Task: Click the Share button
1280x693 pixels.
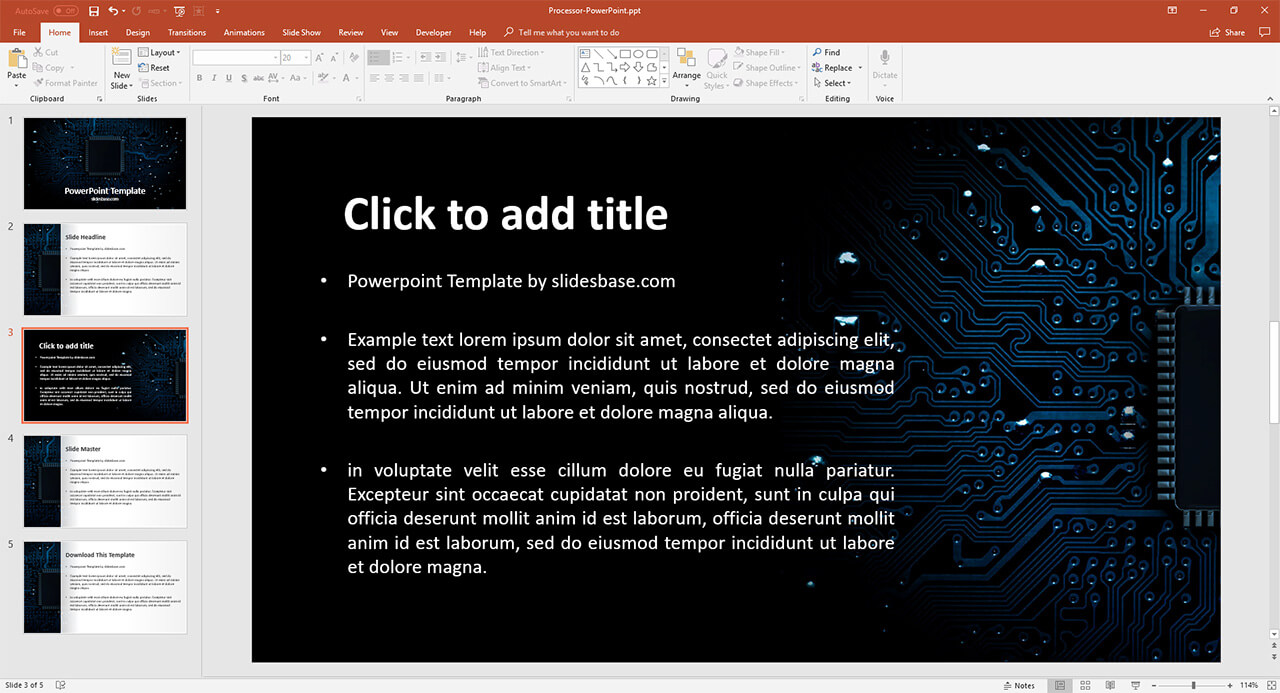Action: tap(1228, 32)
